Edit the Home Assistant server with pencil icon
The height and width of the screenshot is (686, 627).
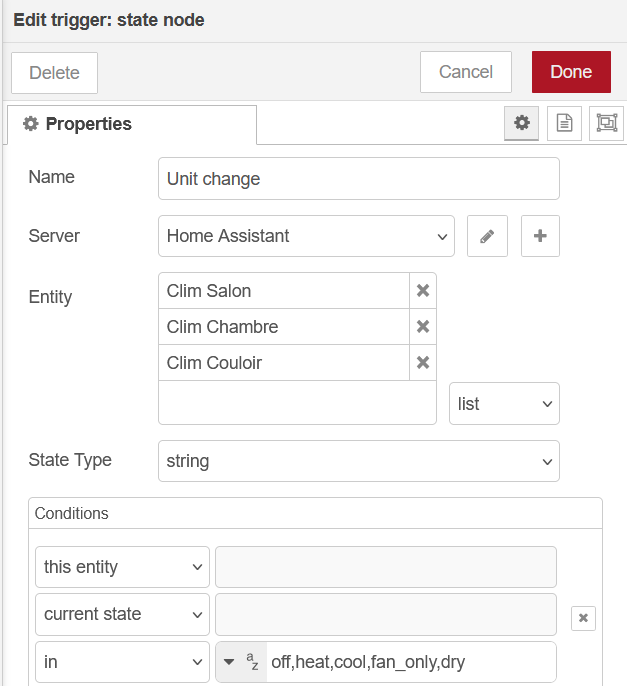(487, 236)
